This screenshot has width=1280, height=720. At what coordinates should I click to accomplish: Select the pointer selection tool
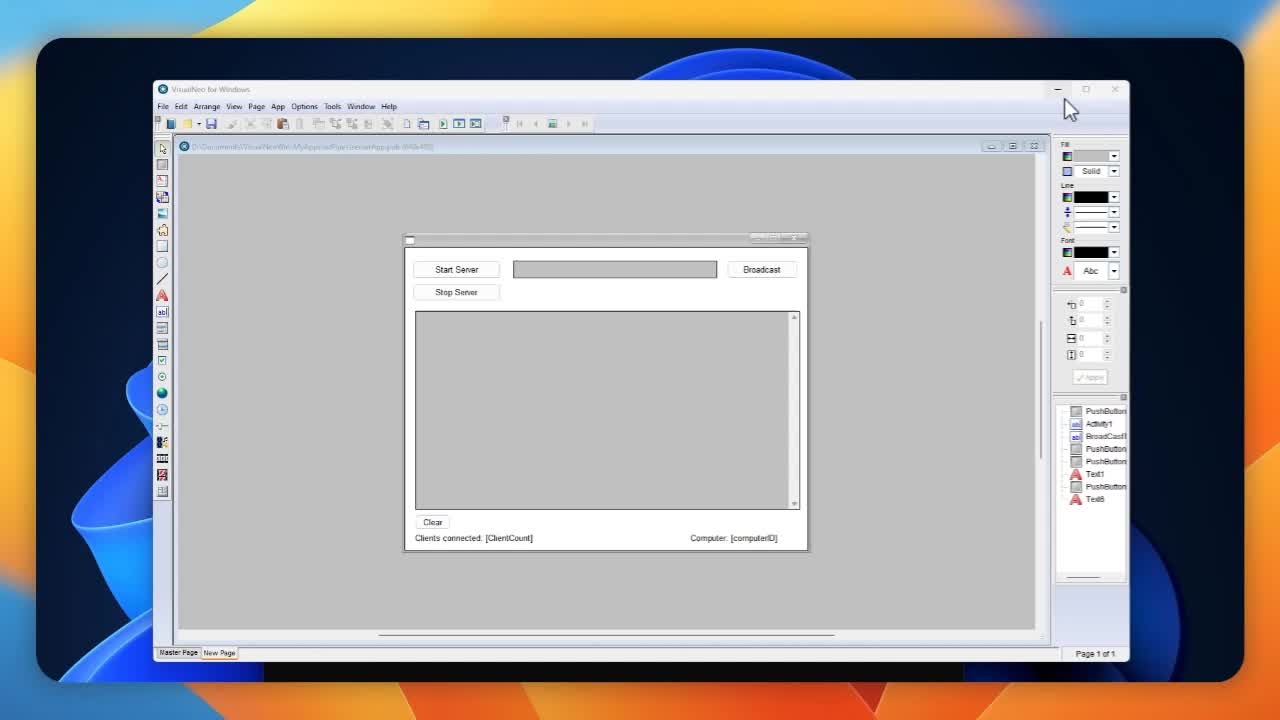click(162, 149)
